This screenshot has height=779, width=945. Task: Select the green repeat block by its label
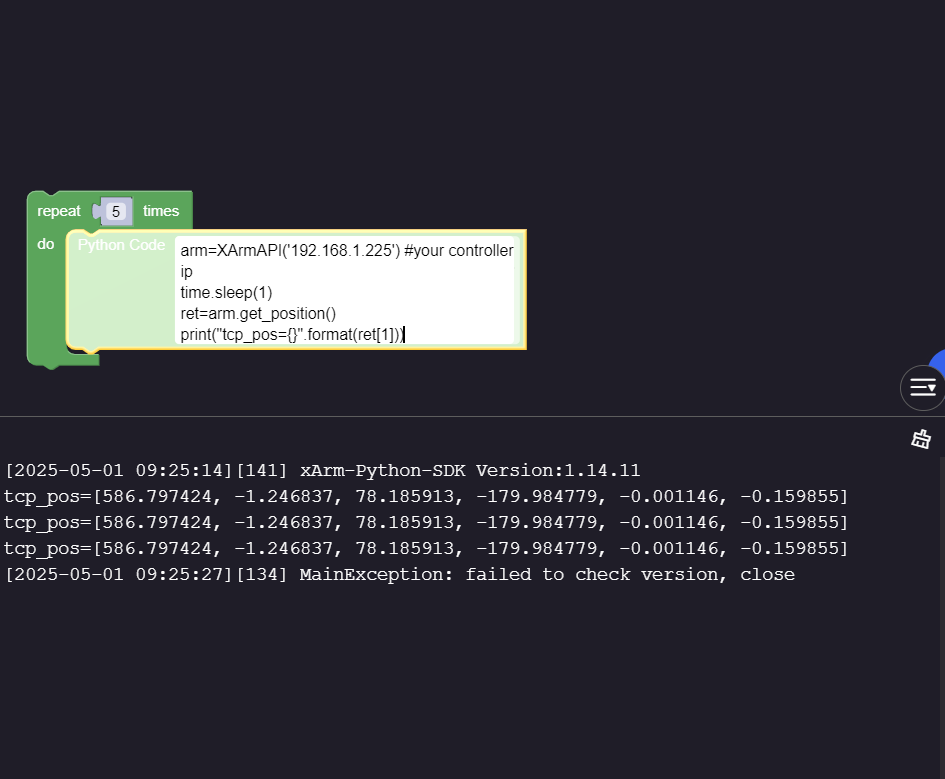click(58, 211)
